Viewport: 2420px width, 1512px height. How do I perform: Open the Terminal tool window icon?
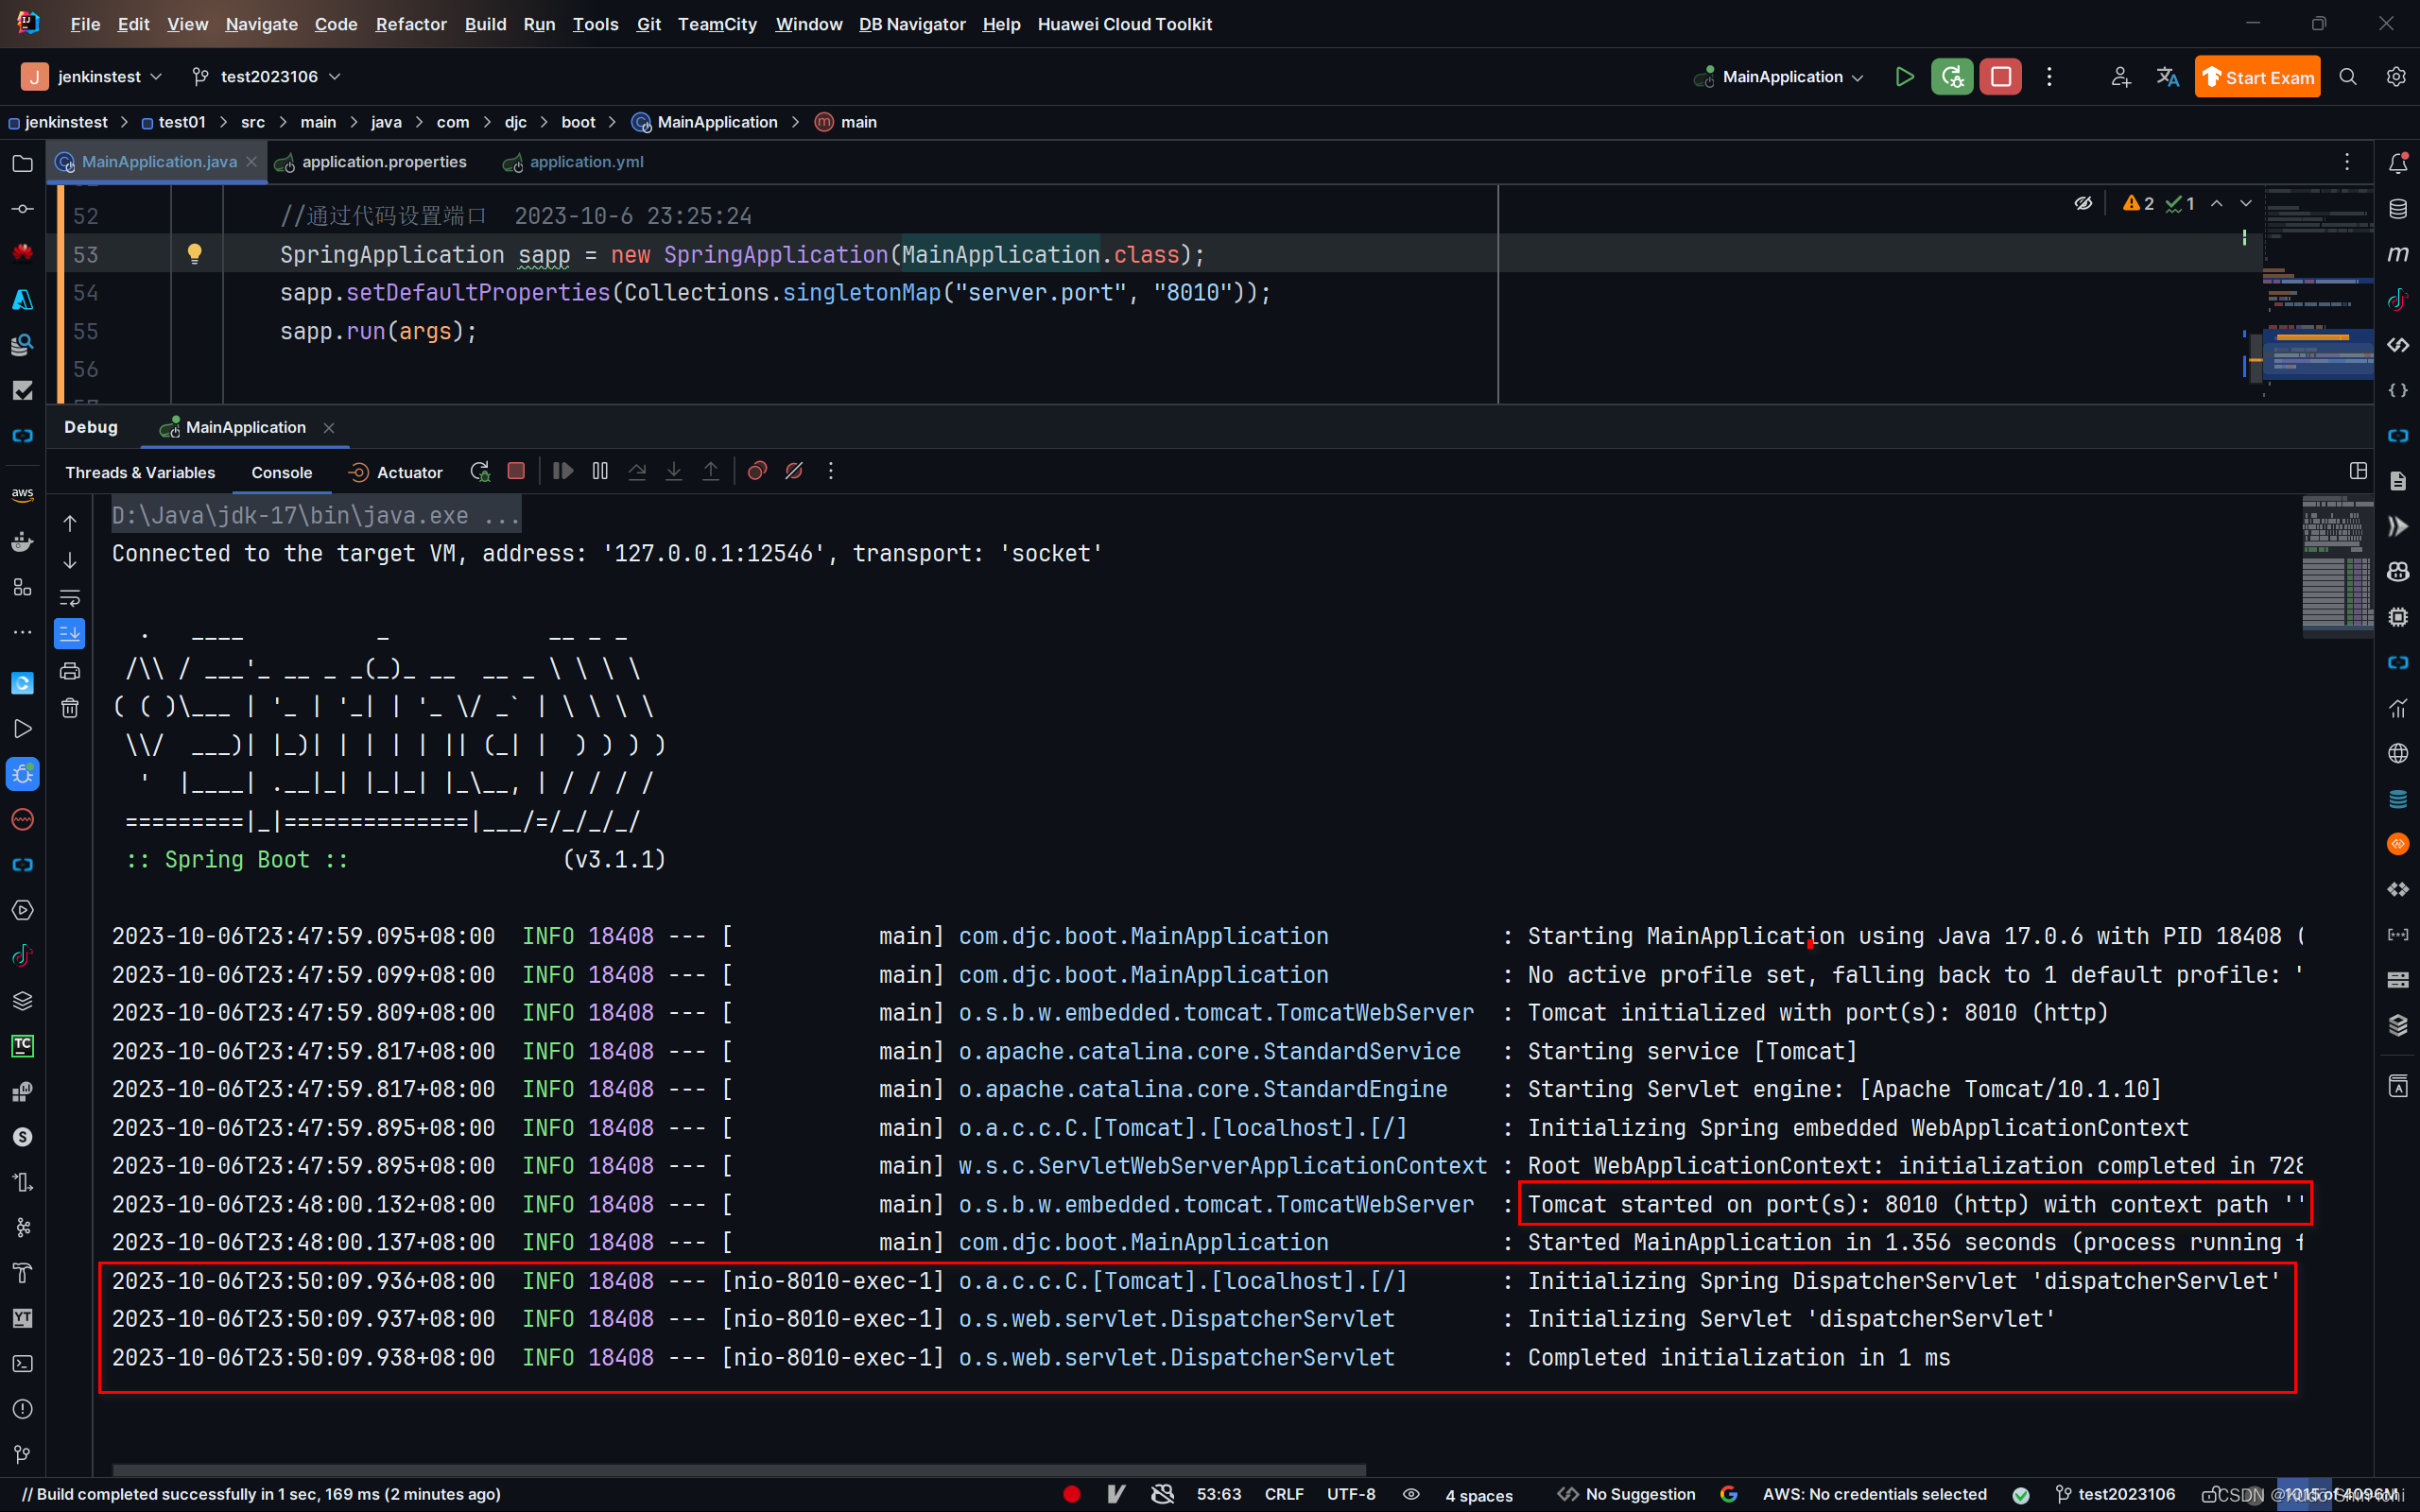[x=22, y=1364]
